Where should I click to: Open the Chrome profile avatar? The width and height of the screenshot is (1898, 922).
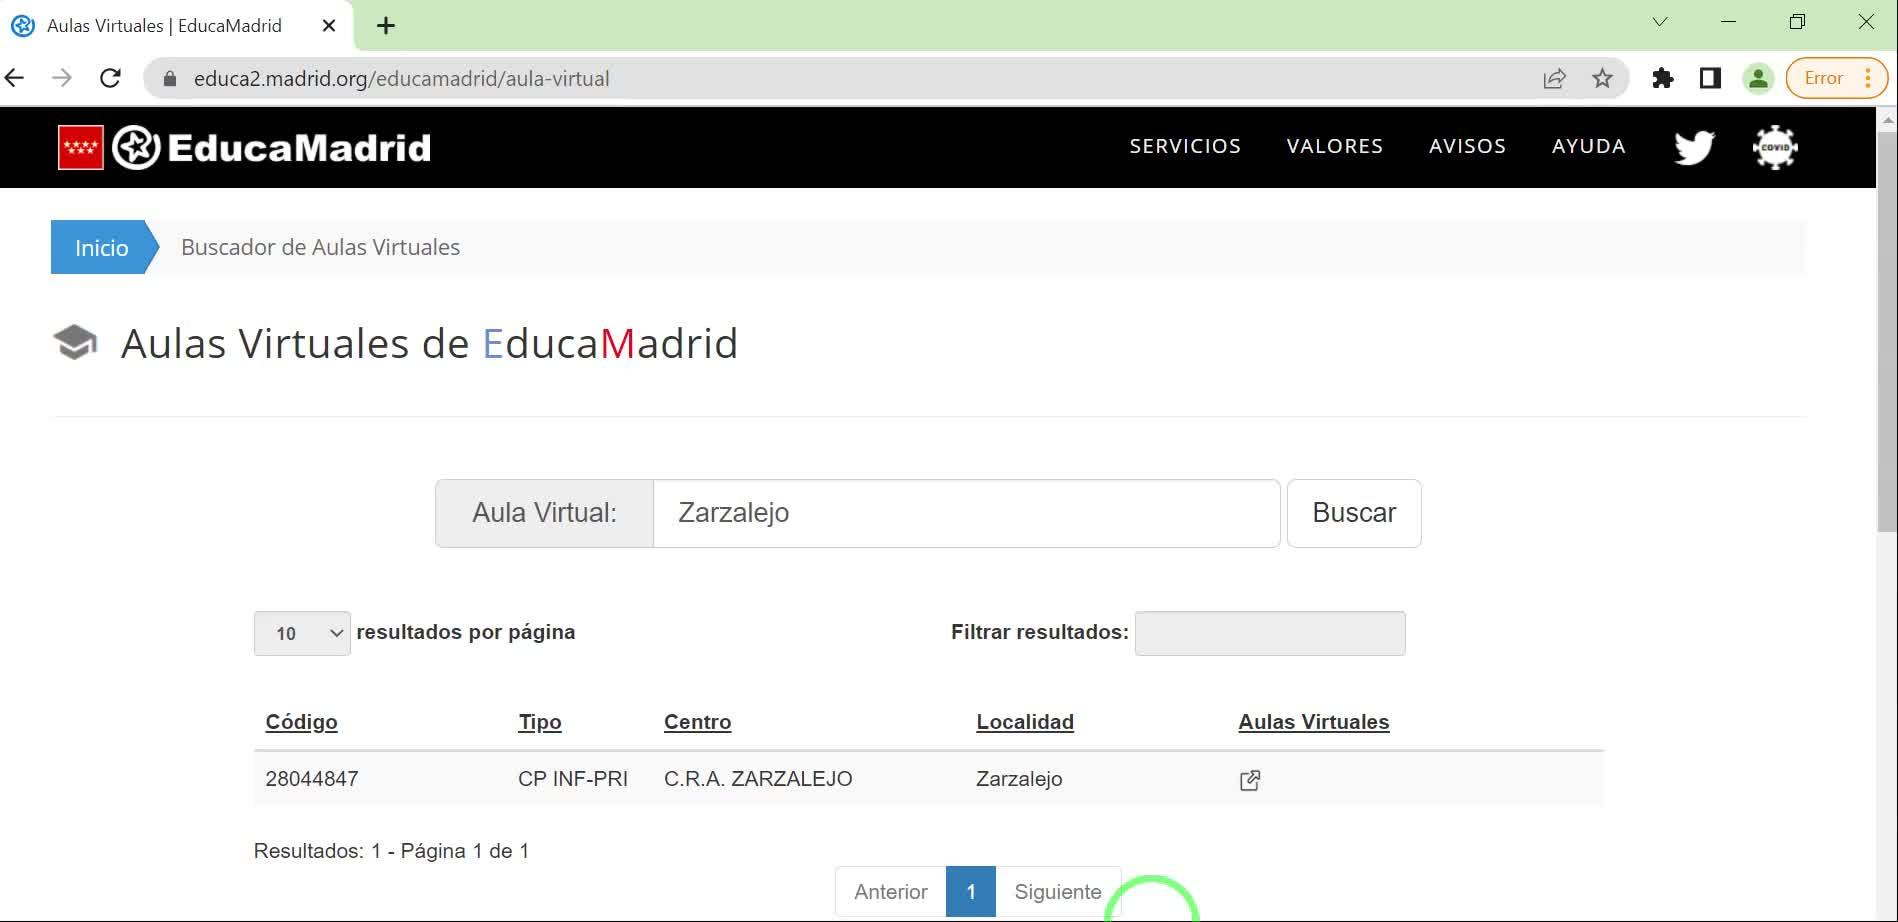(1758, 79)
